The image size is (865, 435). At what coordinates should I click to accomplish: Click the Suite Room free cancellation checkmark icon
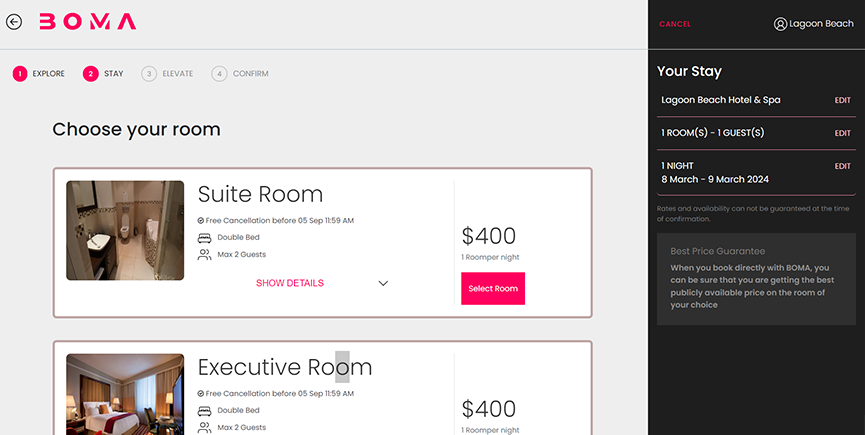[x=201, y=220]
